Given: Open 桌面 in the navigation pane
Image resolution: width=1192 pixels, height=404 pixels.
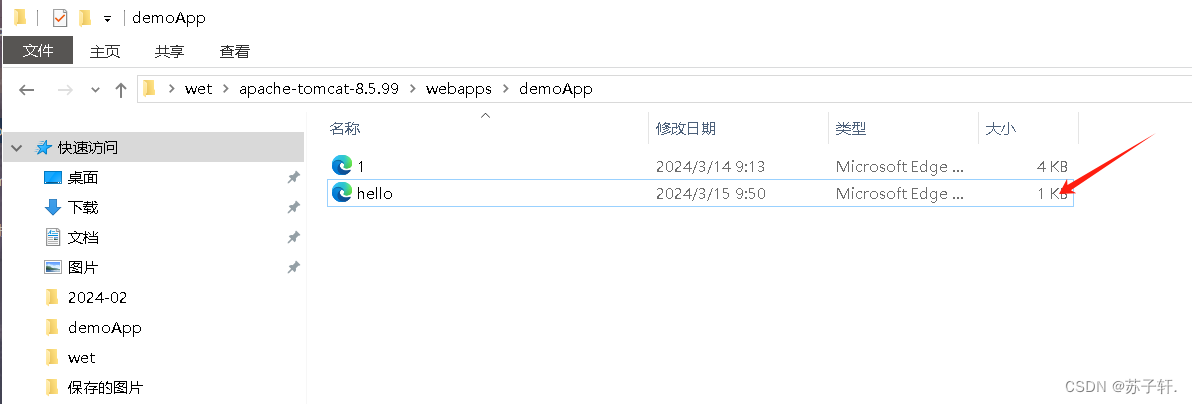Looking at the screenshot, I should click(x=83, y=178).
